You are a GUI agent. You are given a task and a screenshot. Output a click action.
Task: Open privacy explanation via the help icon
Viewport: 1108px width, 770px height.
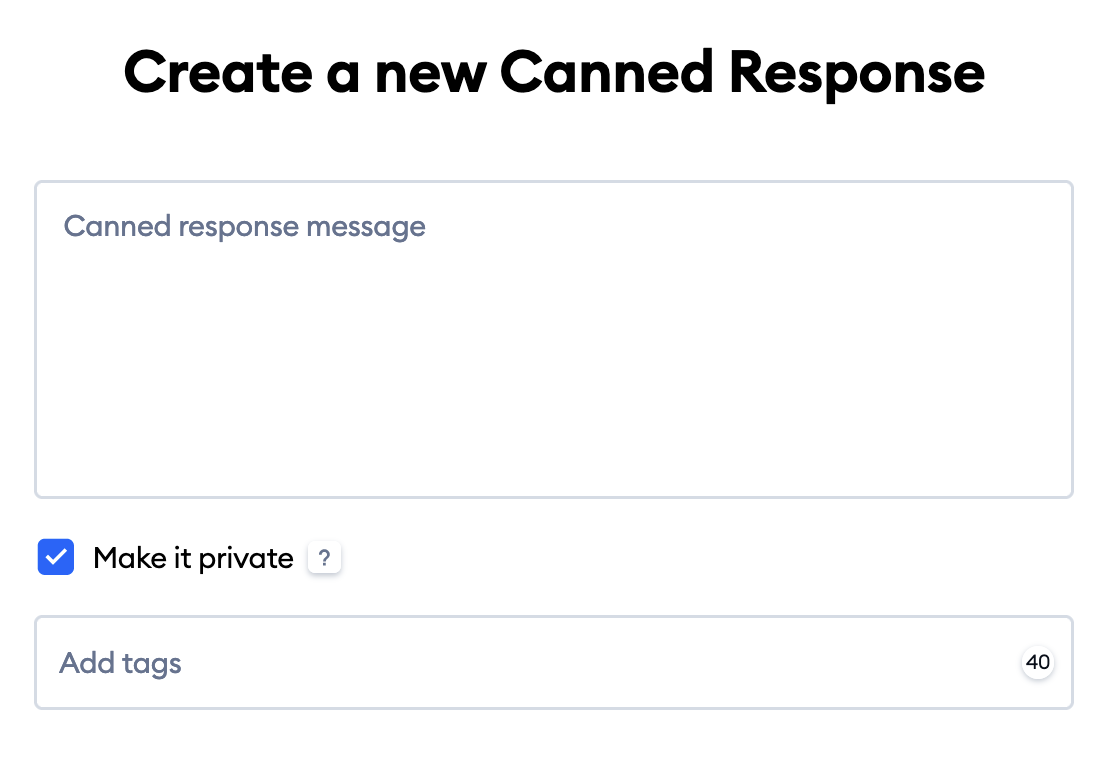[x=324, y=558]
